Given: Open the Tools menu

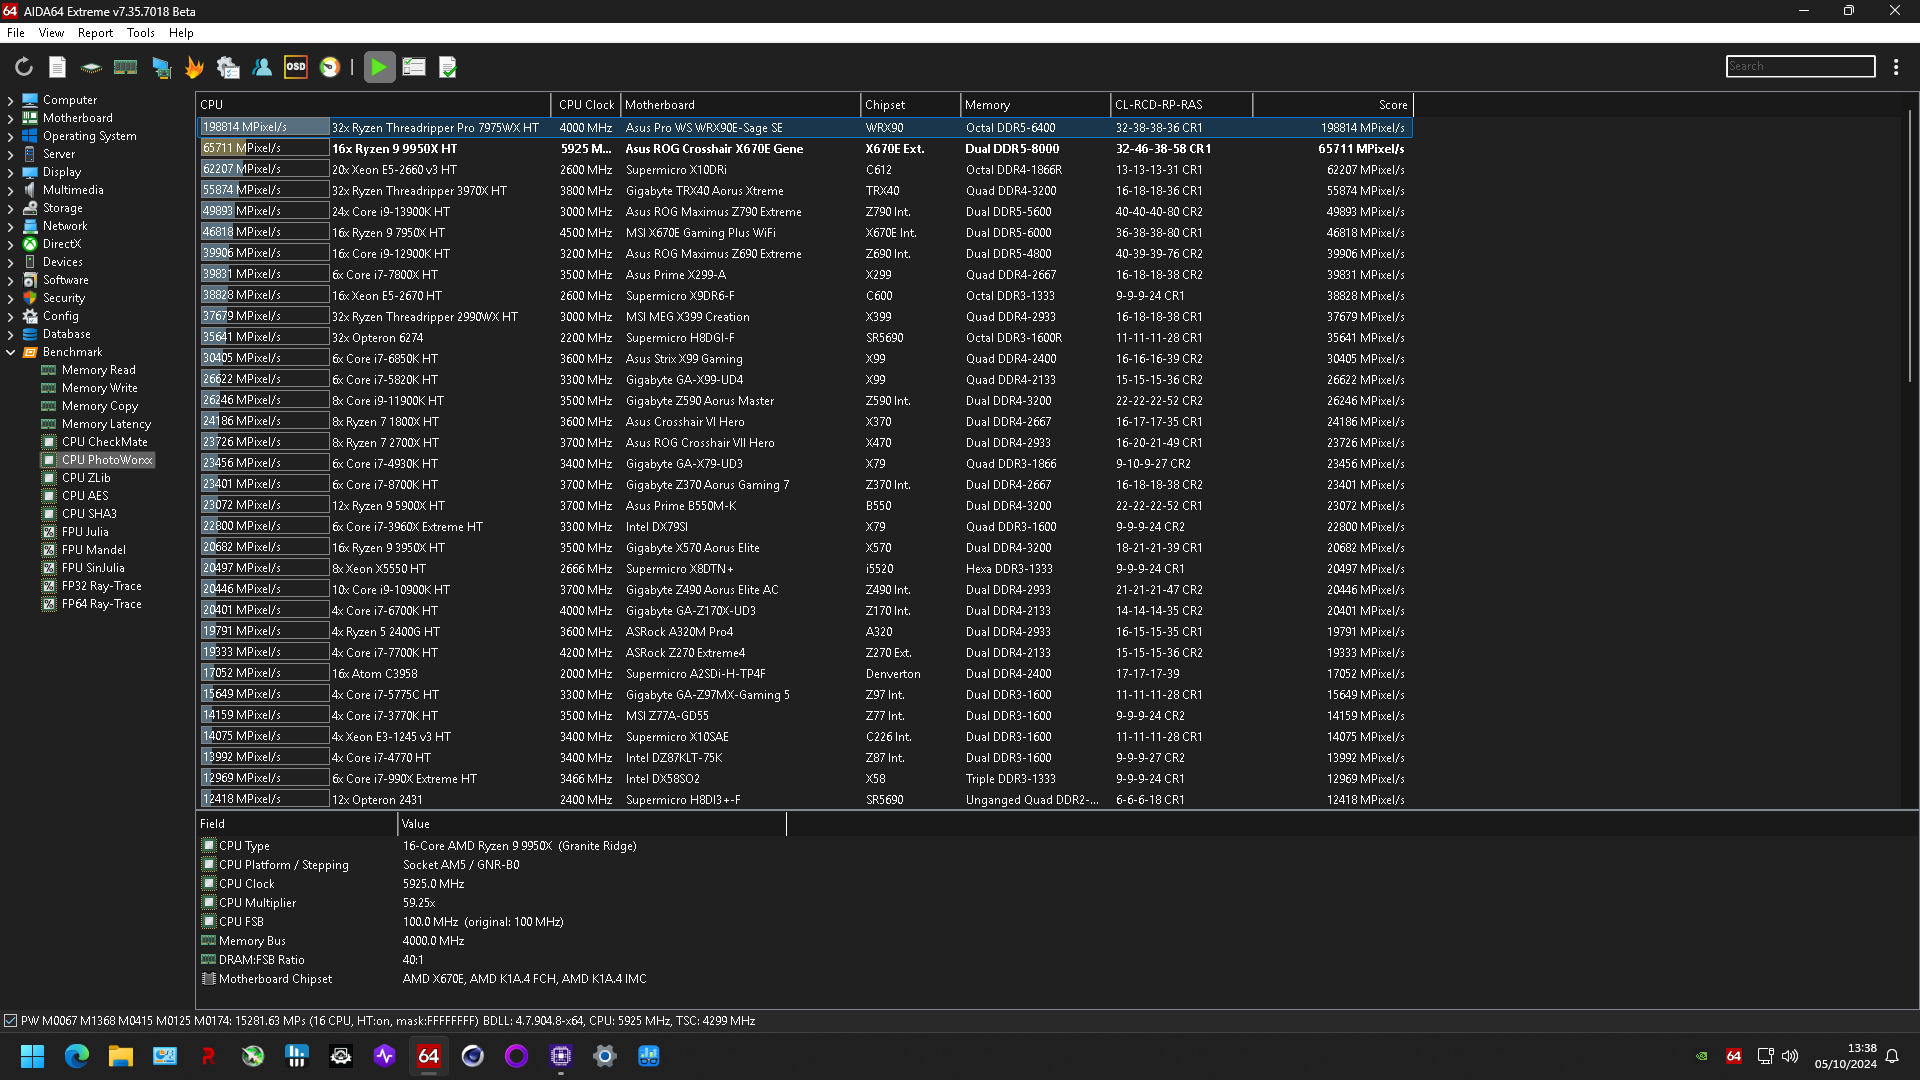Looking at the screenshot, I should 140,33.
